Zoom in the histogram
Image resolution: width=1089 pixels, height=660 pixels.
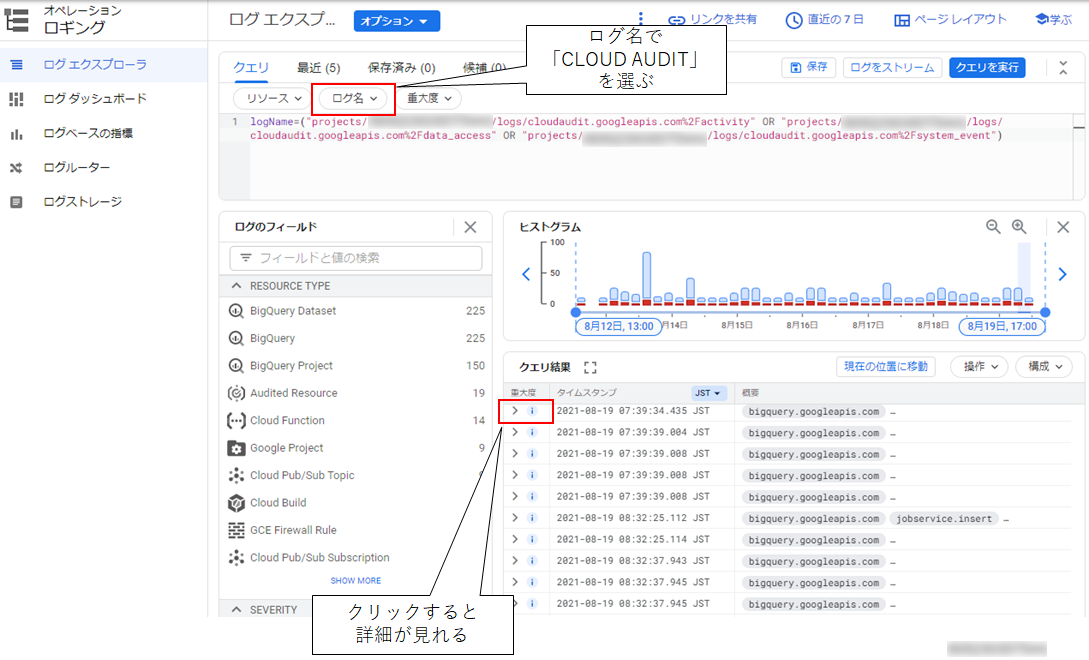click(x=1019, y=227)
